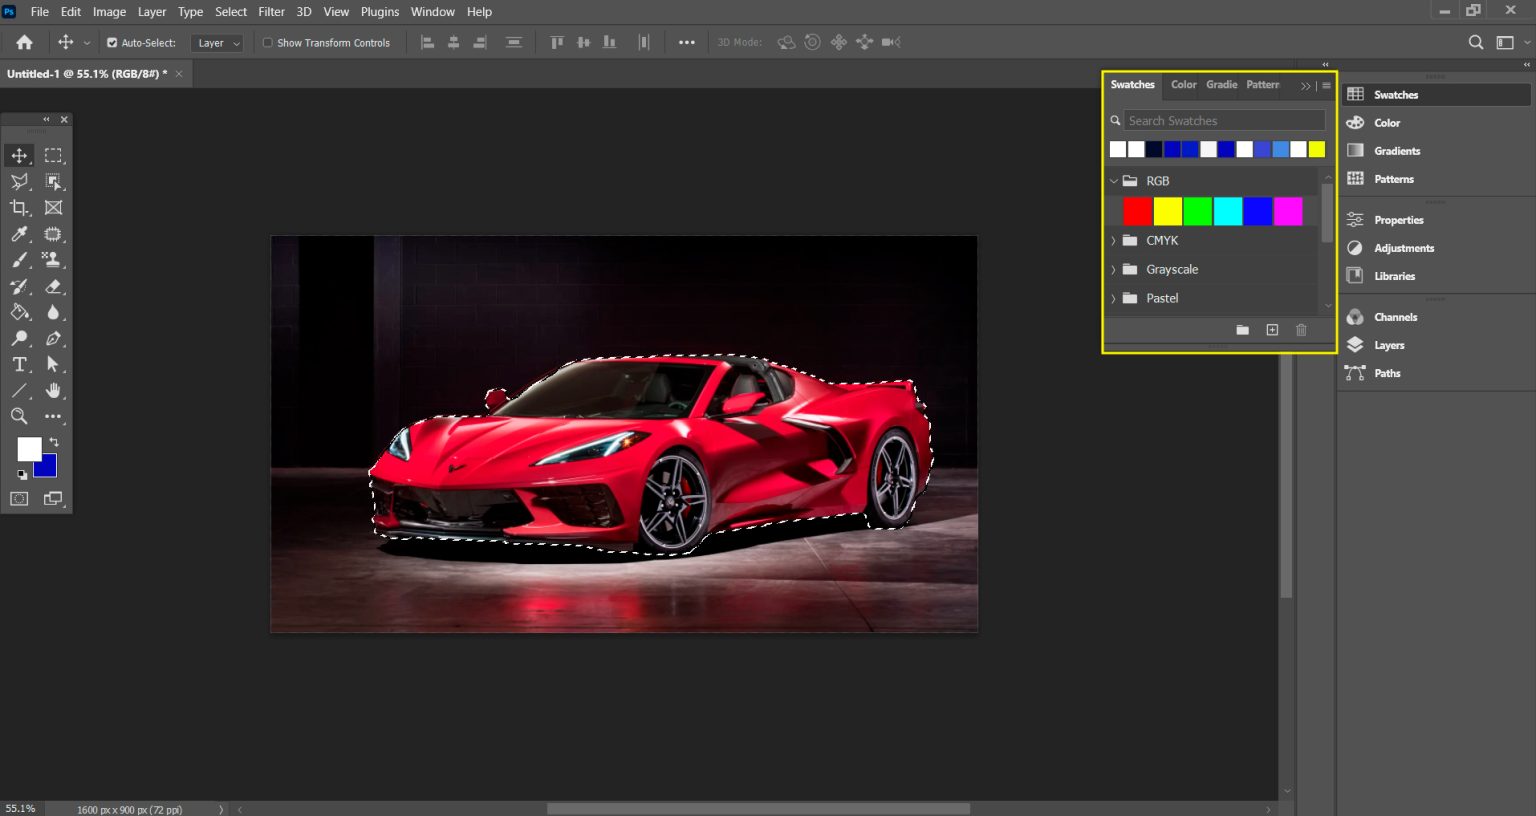Open the Layers panel button
This screenshot has width=1536, height=816.
1388,345
